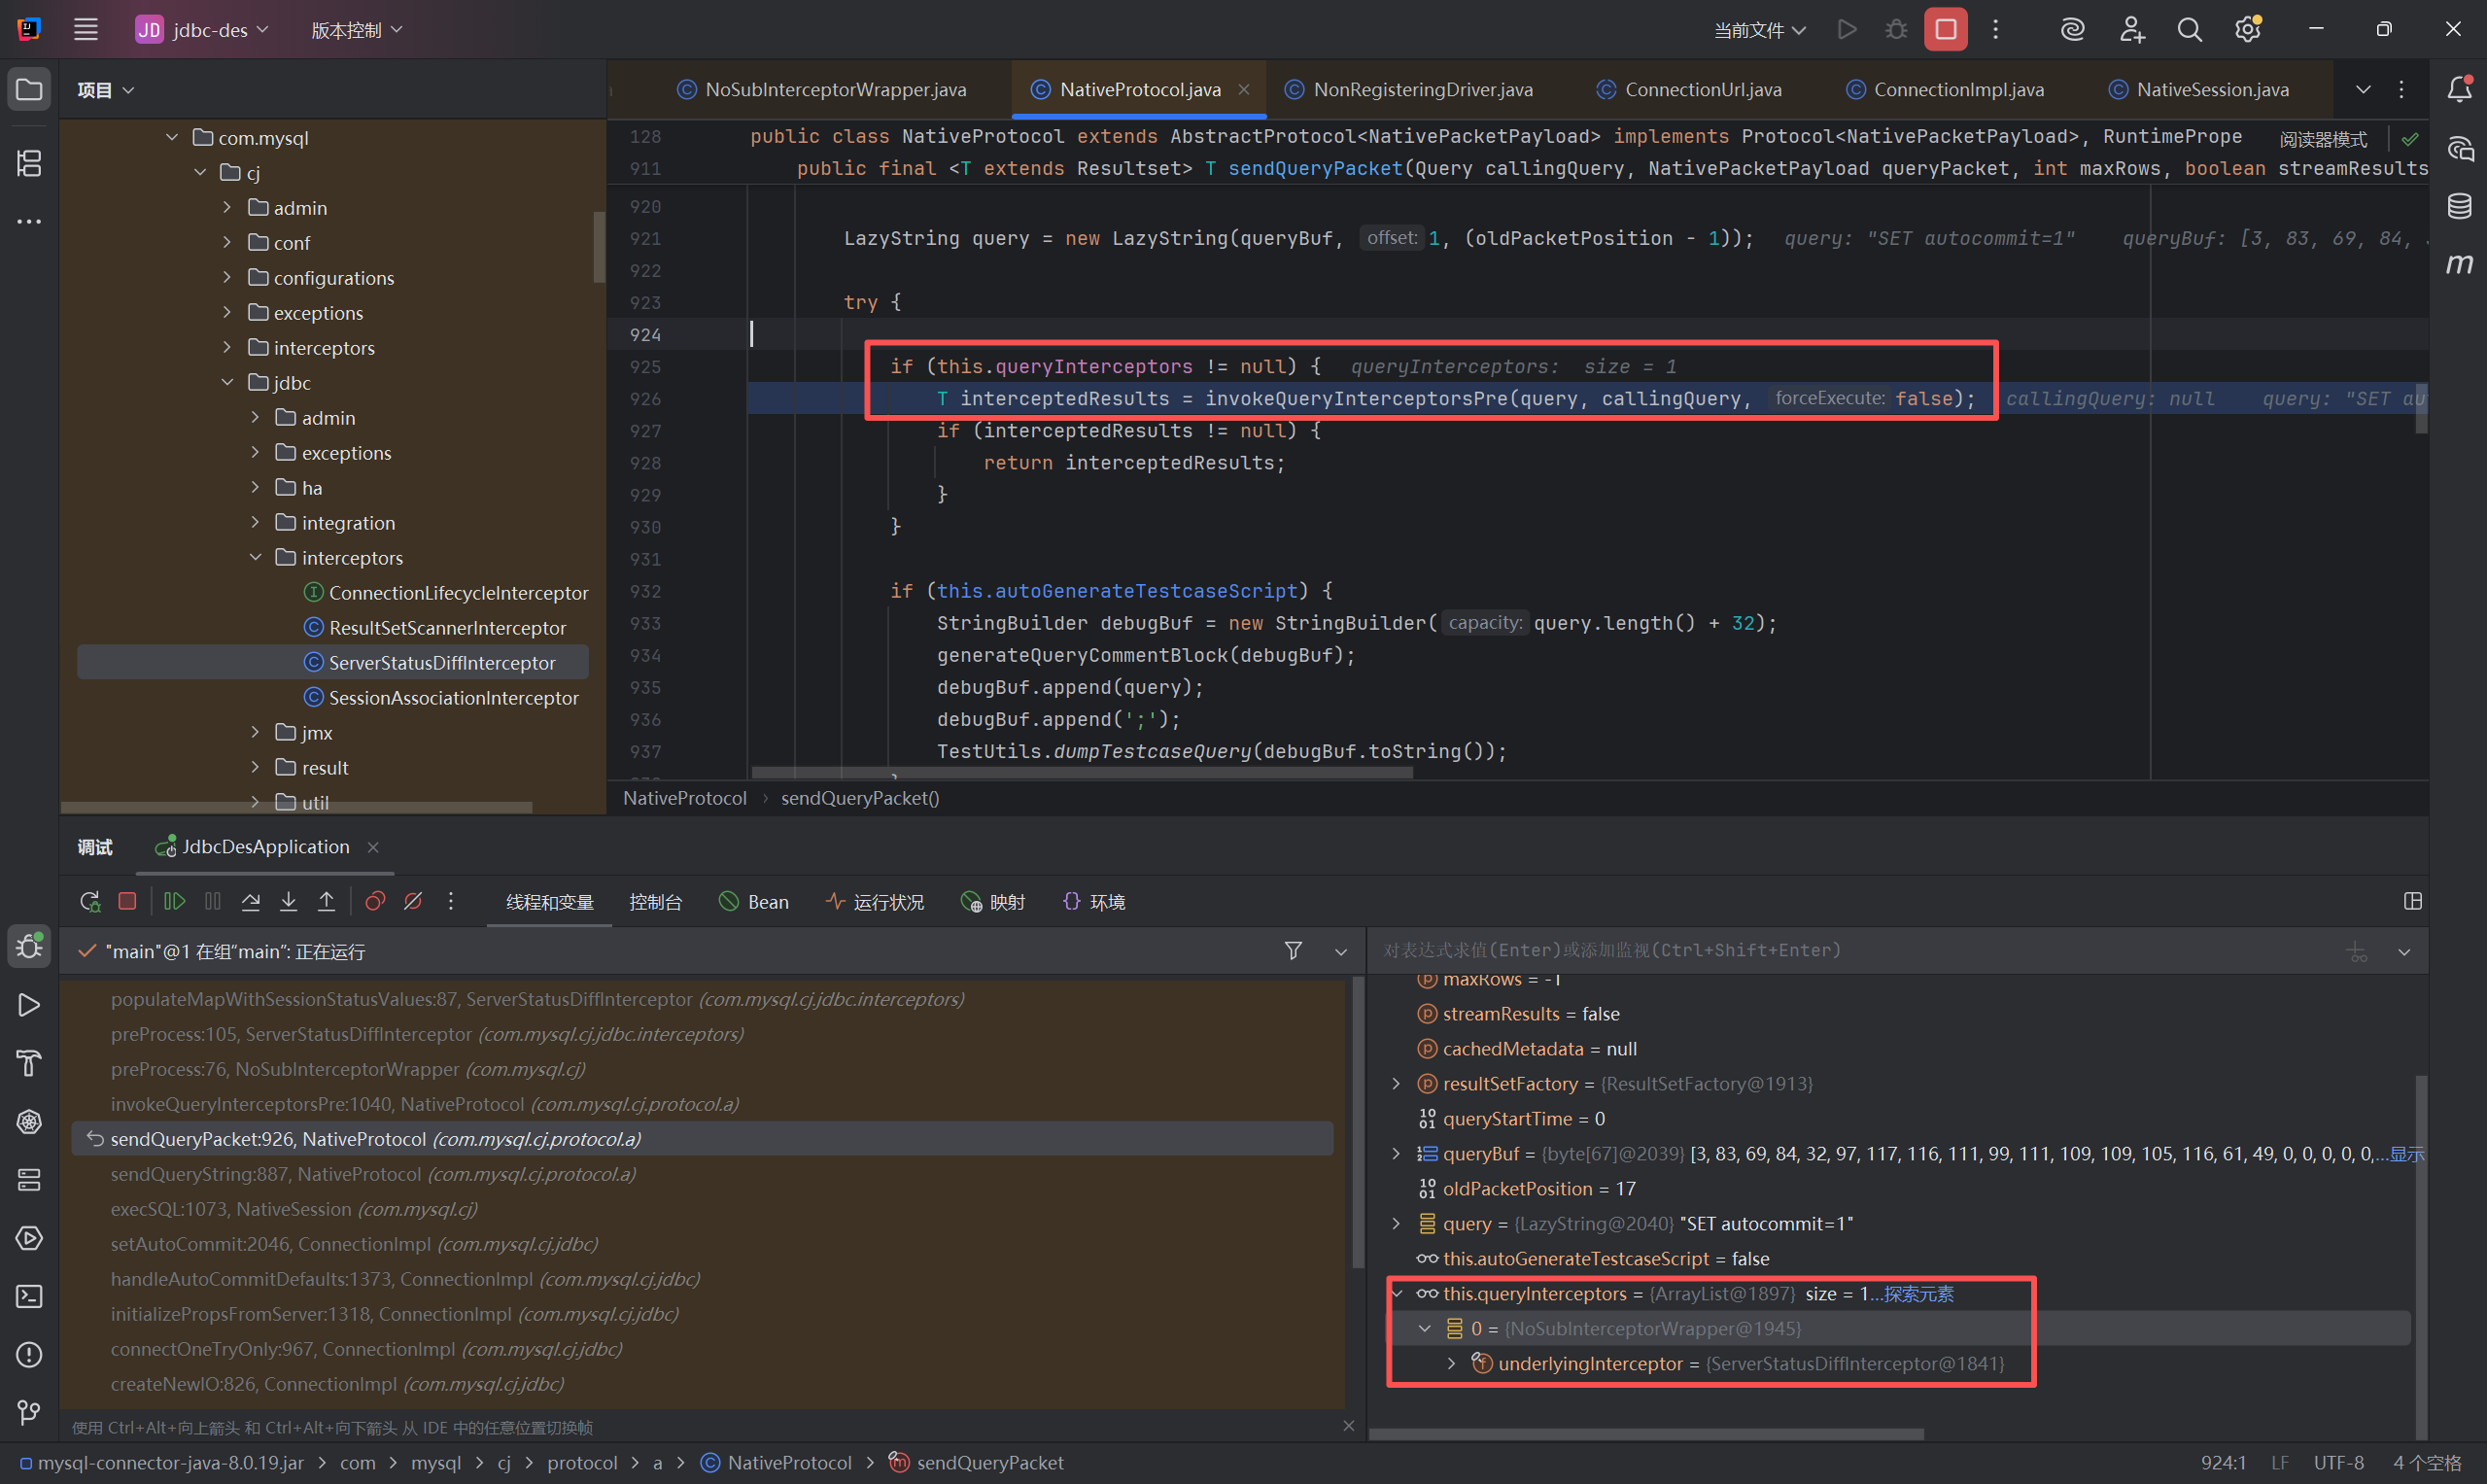Click the thread filter funnel icon
The width and height of the screenshot is (2487, 1484).
click(1293, 951)
